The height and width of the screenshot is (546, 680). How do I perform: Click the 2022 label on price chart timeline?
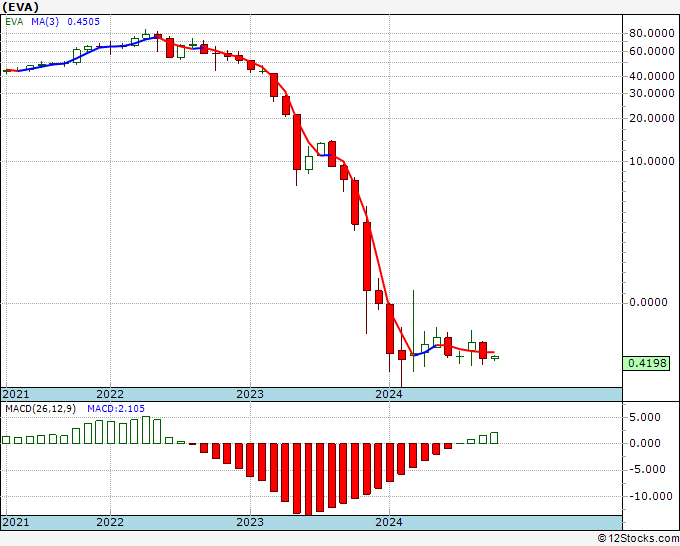(110, 394)
